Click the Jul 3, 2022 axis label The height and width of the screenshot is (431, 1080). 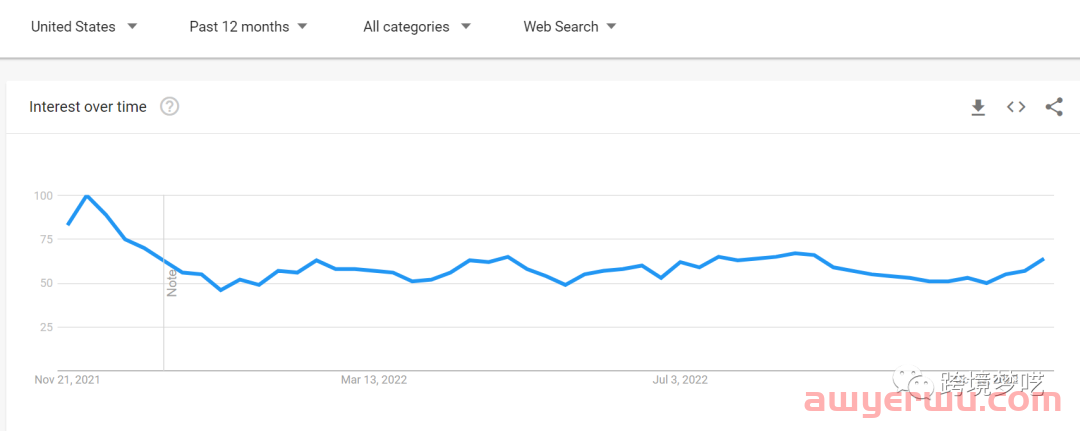(681, 379)
